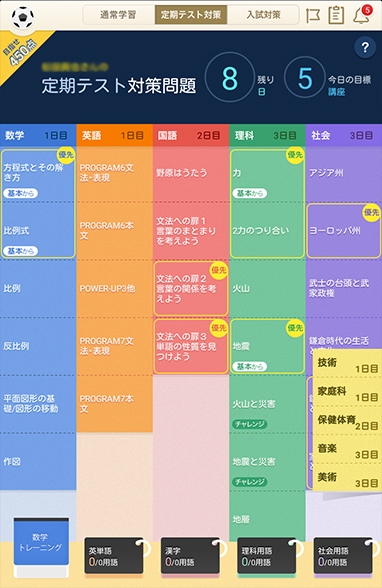This screenshot has width=382, height=588.
Task: Tap today's goal 5 circle
Action: point(305,78)
